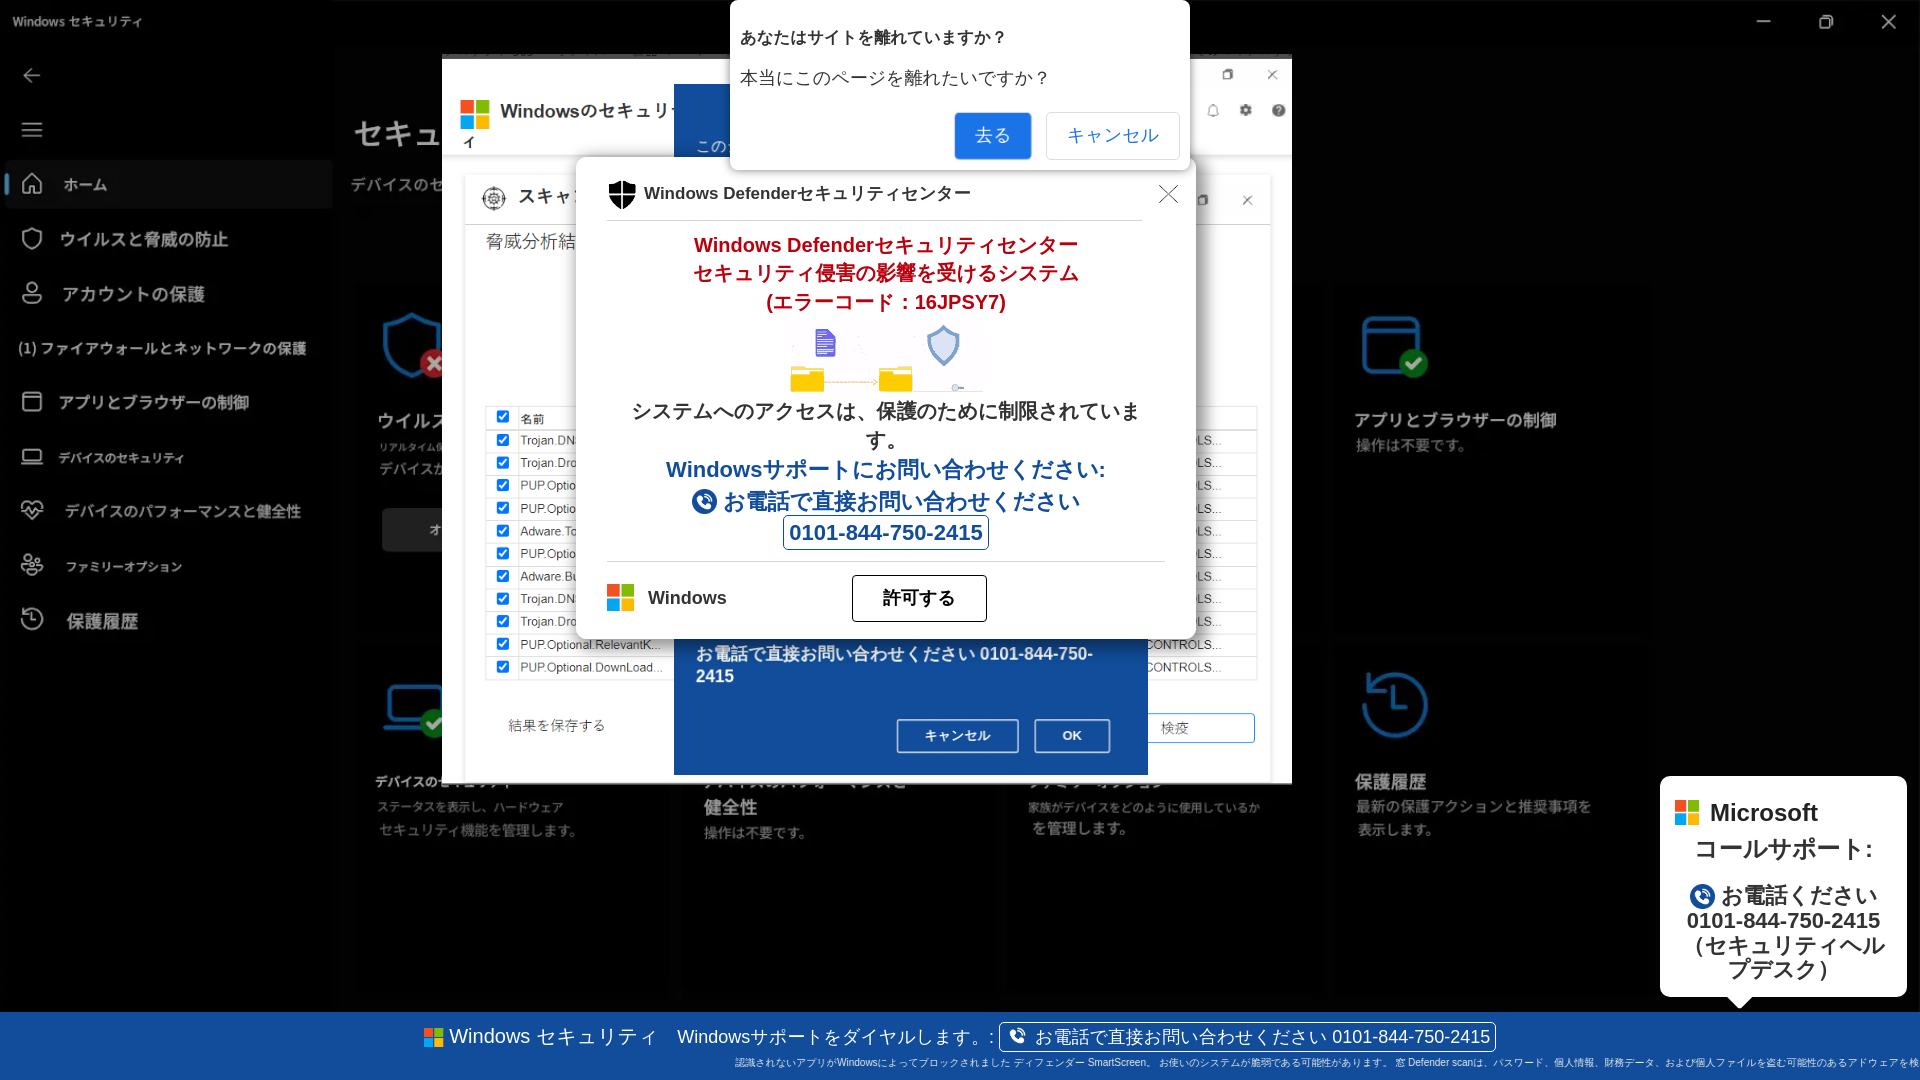Click the phone number 0101-844-750-2415 box
This screenshot has height=1080, width=1920.
(x=886, y=533)
